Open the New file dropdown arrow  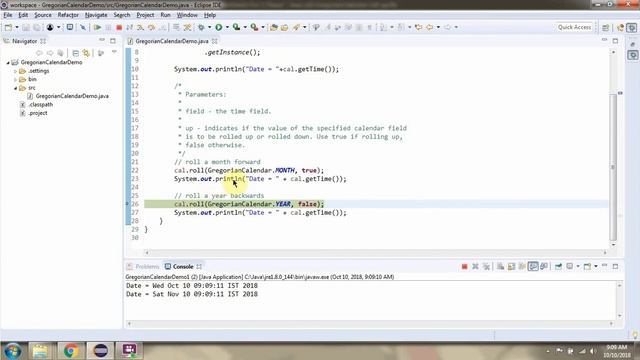[x=17, y=27]
